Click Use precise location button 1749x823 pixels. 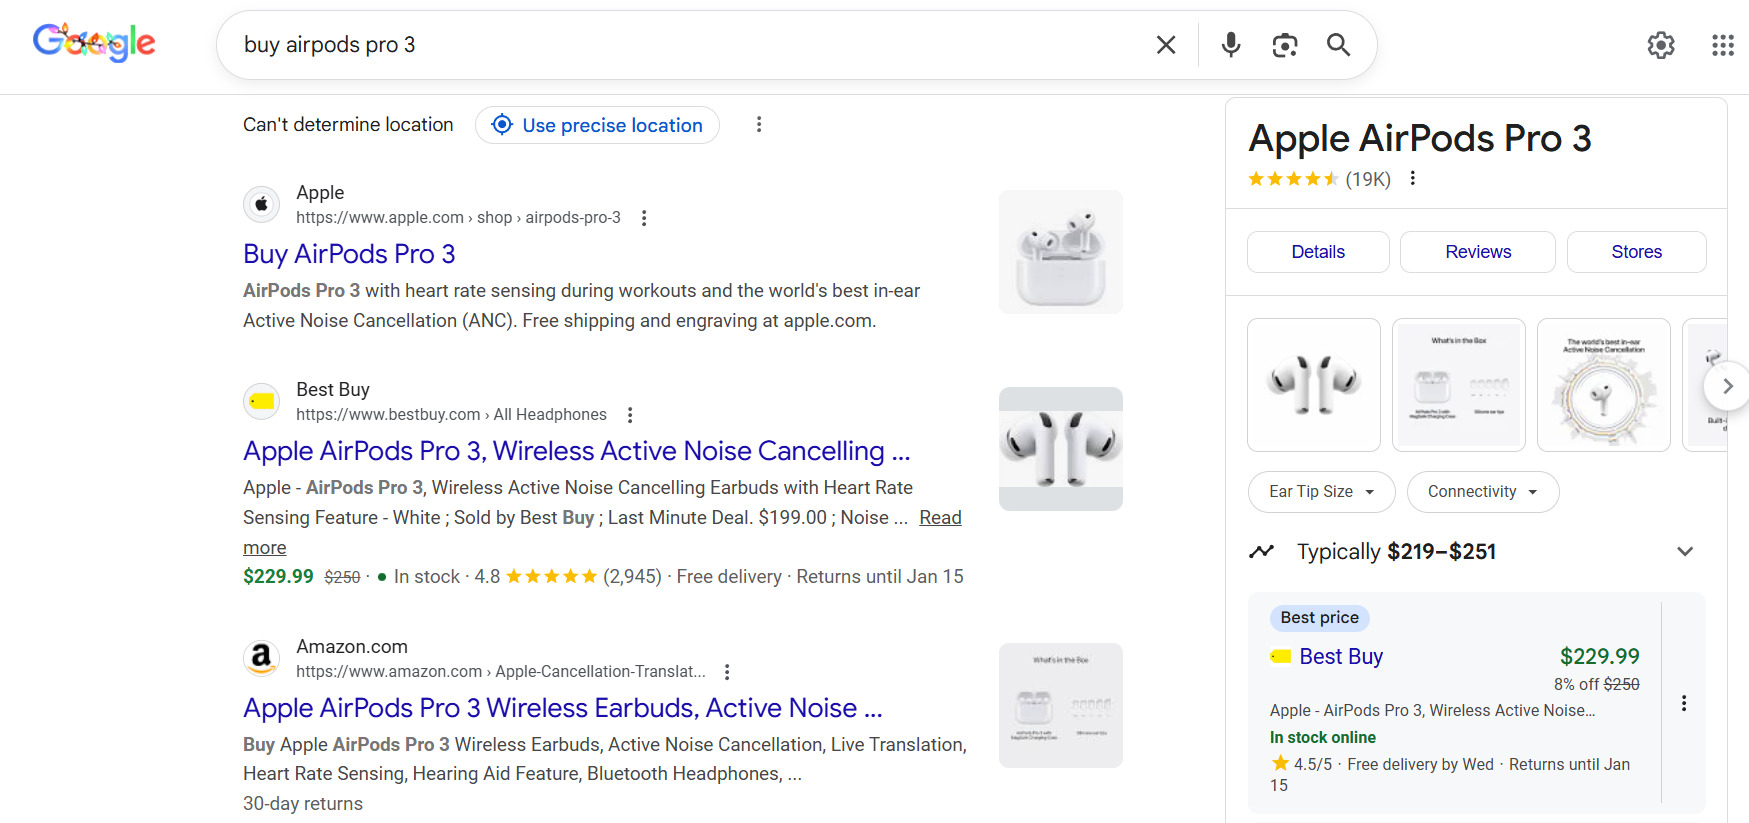597,125
